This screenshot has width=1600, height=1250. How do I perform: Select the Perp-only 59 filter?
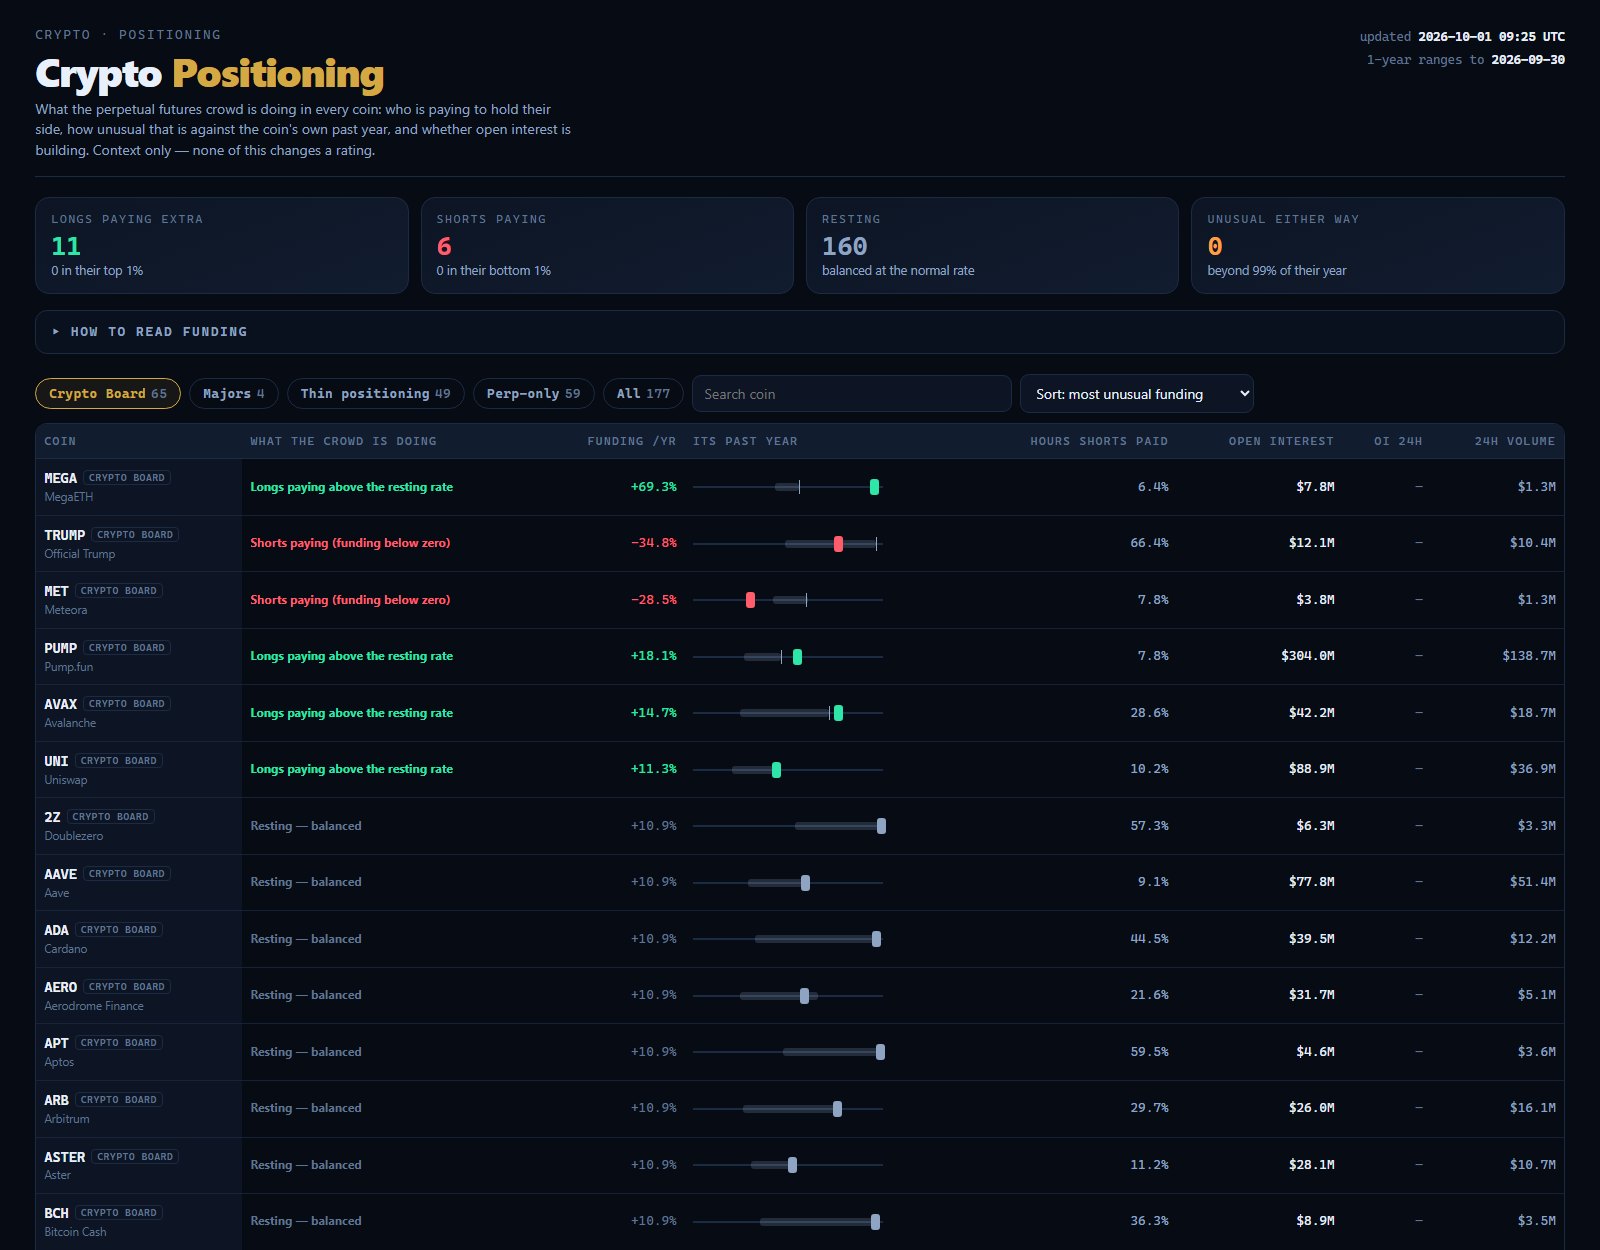point(533,394)
